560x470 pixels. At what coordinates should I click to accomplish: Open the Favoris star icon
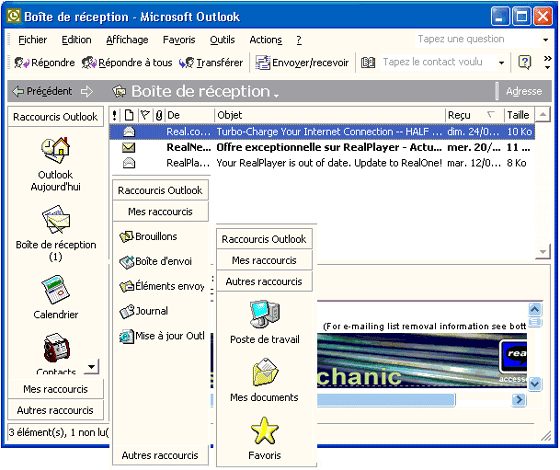point(264,430)
